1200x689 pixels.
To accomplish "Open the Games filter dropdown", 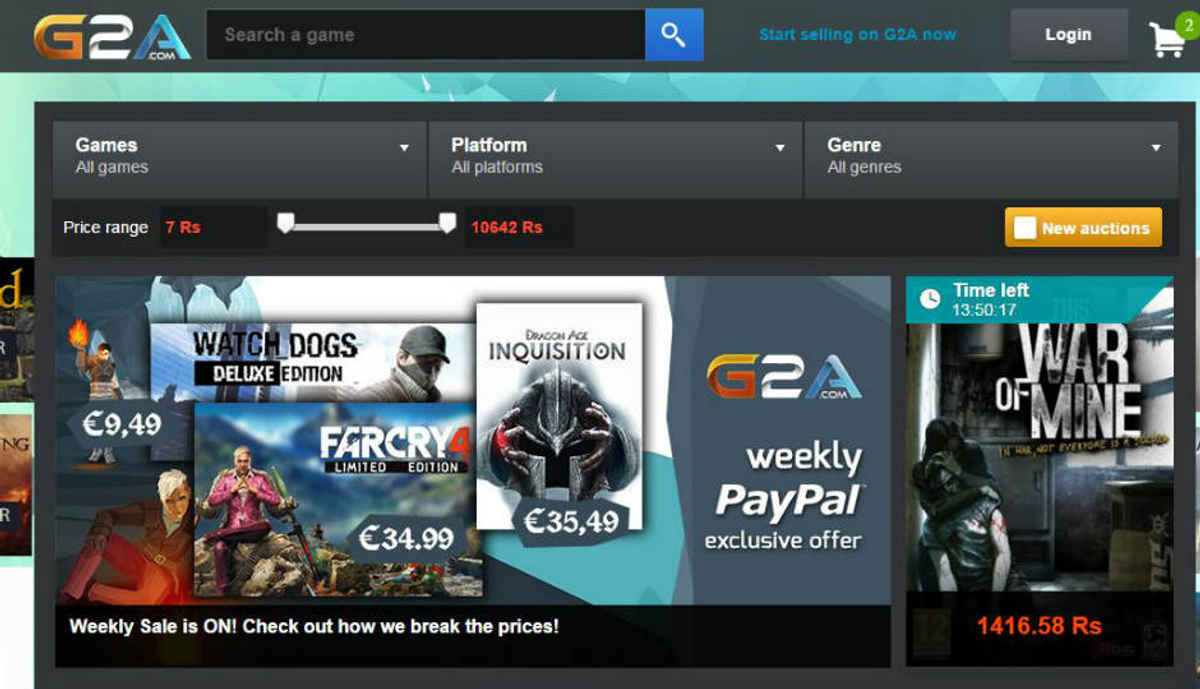I will [239, 158].
